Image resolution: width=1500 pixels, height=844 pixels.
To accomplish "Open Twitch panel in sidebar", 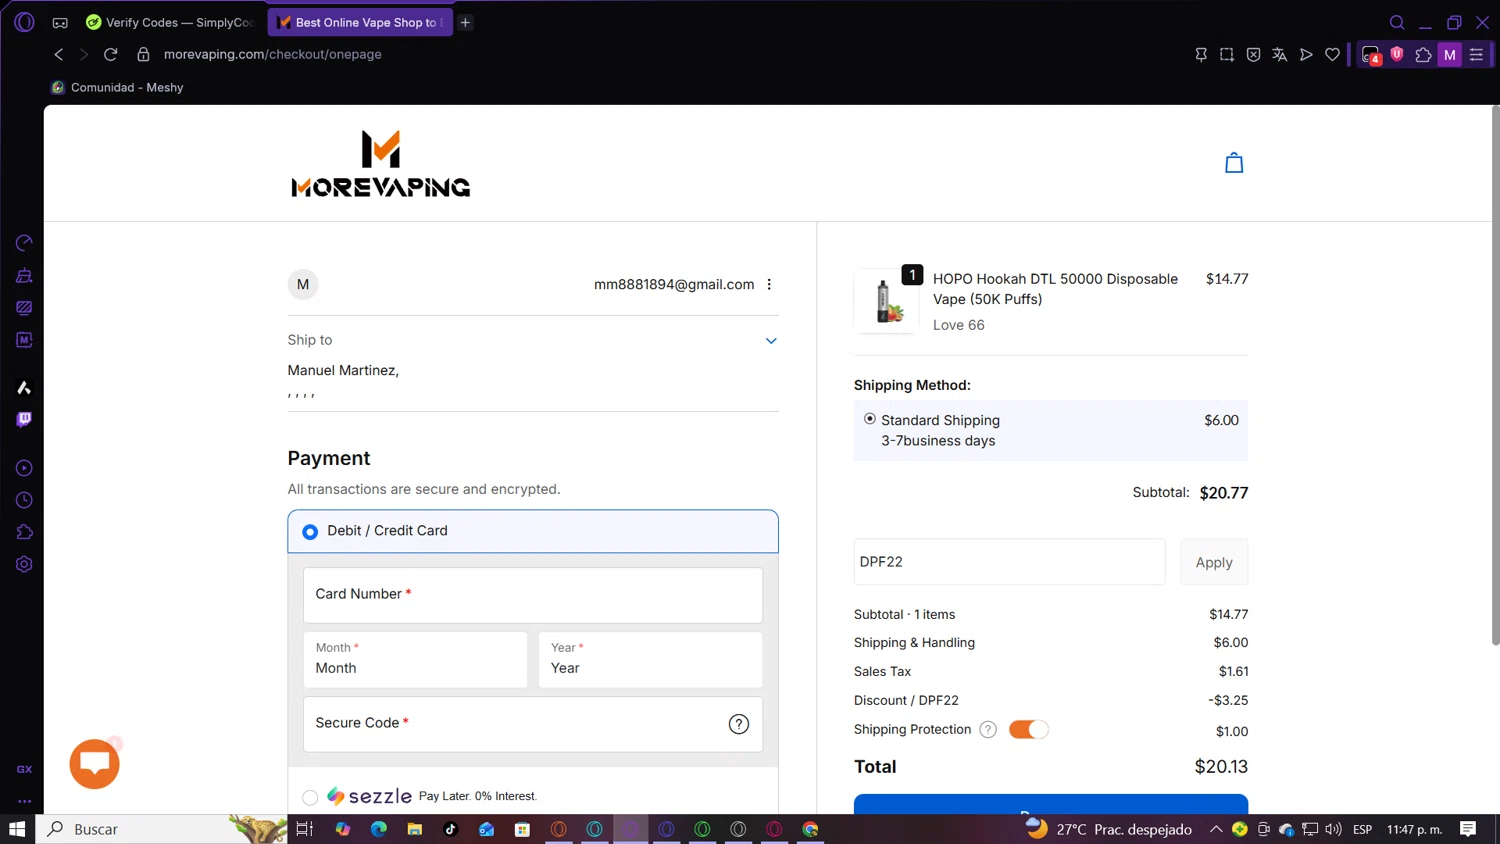I will pyautogui.click(x=24, y=419).
